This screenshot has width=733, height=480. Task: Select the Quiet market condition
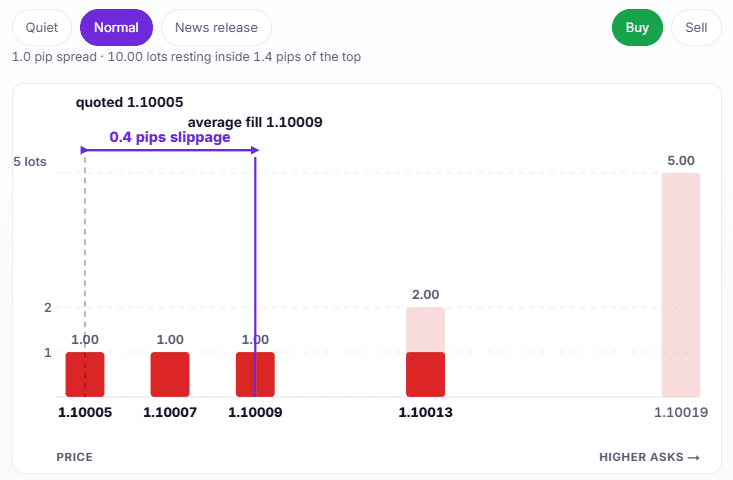click(x=42, y=28)
